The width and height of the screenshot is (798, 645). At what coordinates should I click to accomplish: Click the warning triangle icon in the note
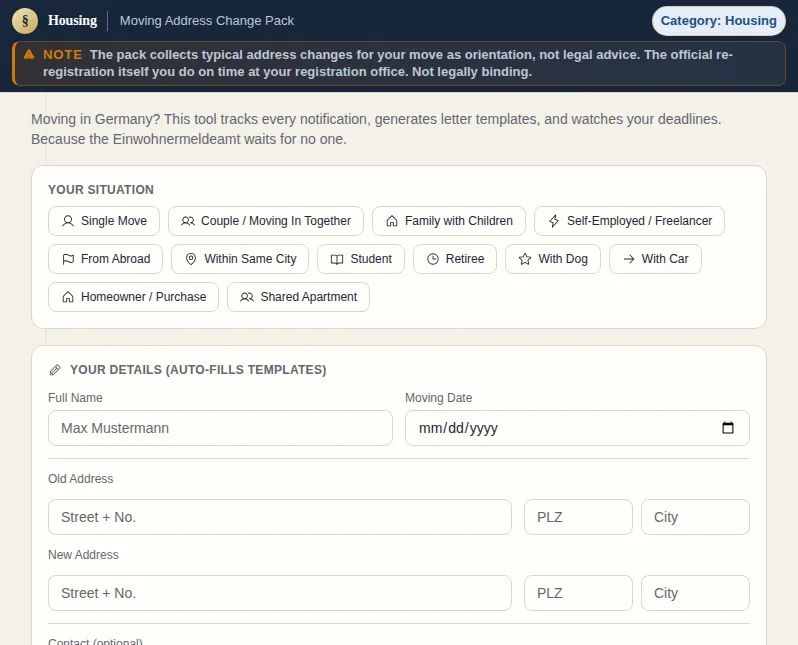[29, 54]
